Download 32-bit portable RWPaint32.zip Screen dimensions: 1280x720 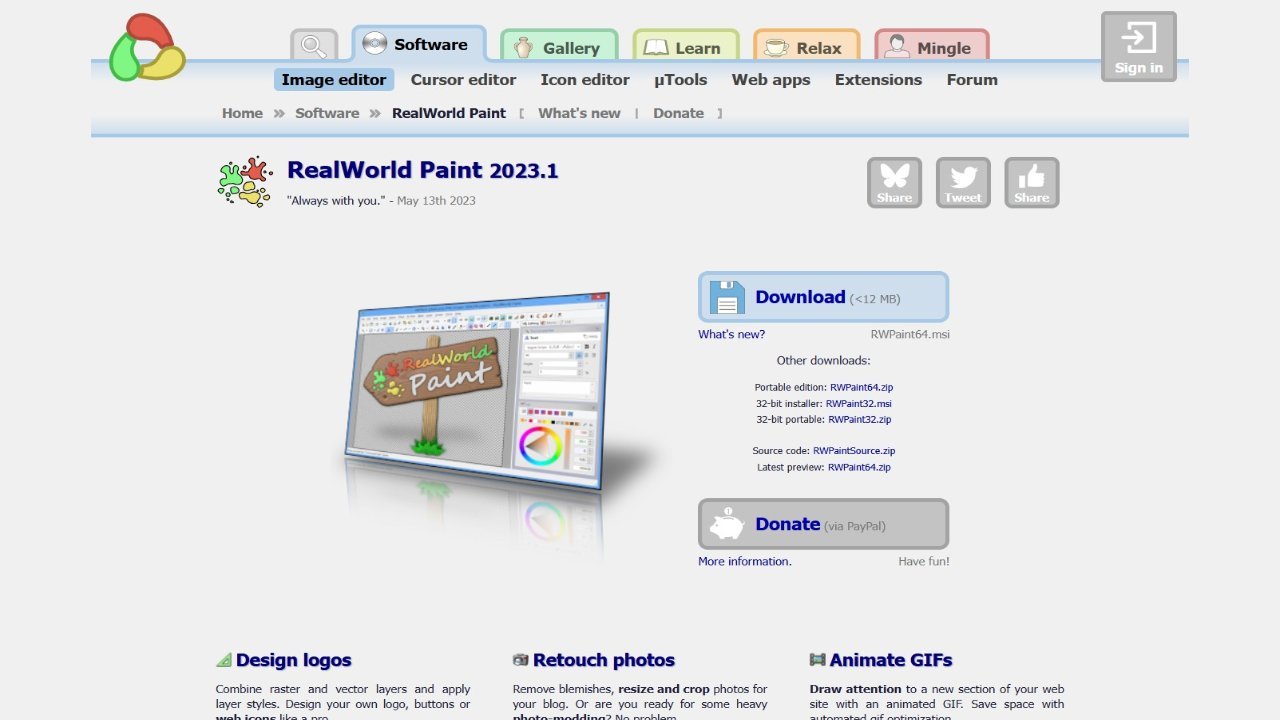coord(859,419)
